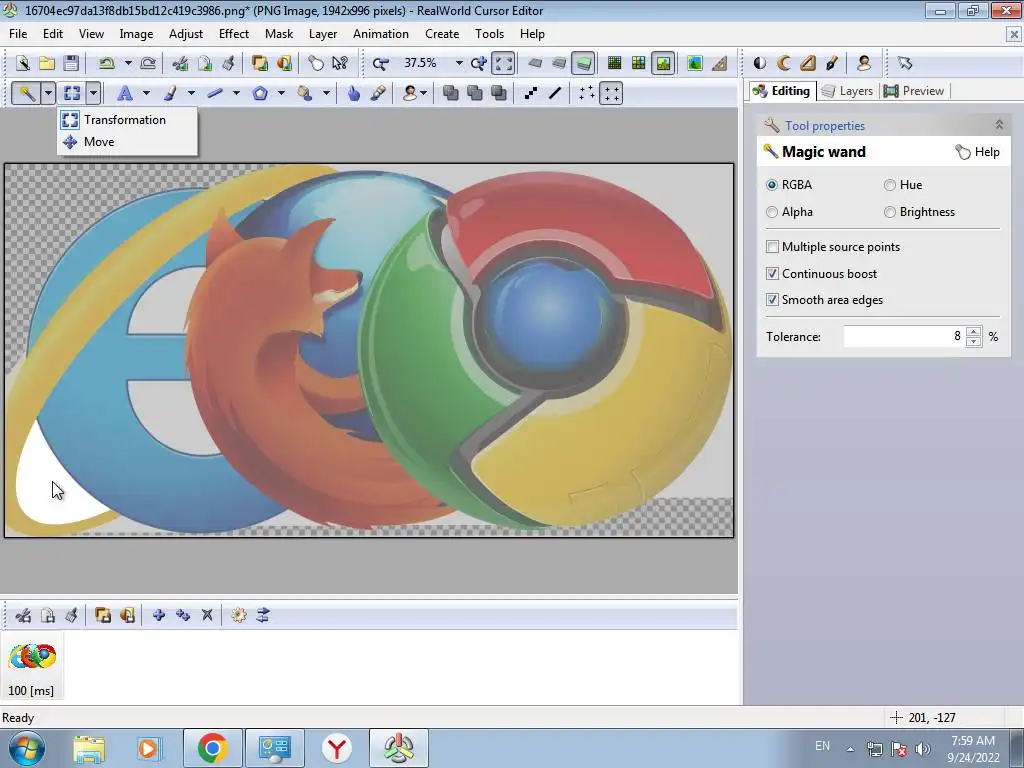The height and width of the screenshot is (768, 1024).
Task: Click the gear icon in frames toolbar
Action: 239,615
